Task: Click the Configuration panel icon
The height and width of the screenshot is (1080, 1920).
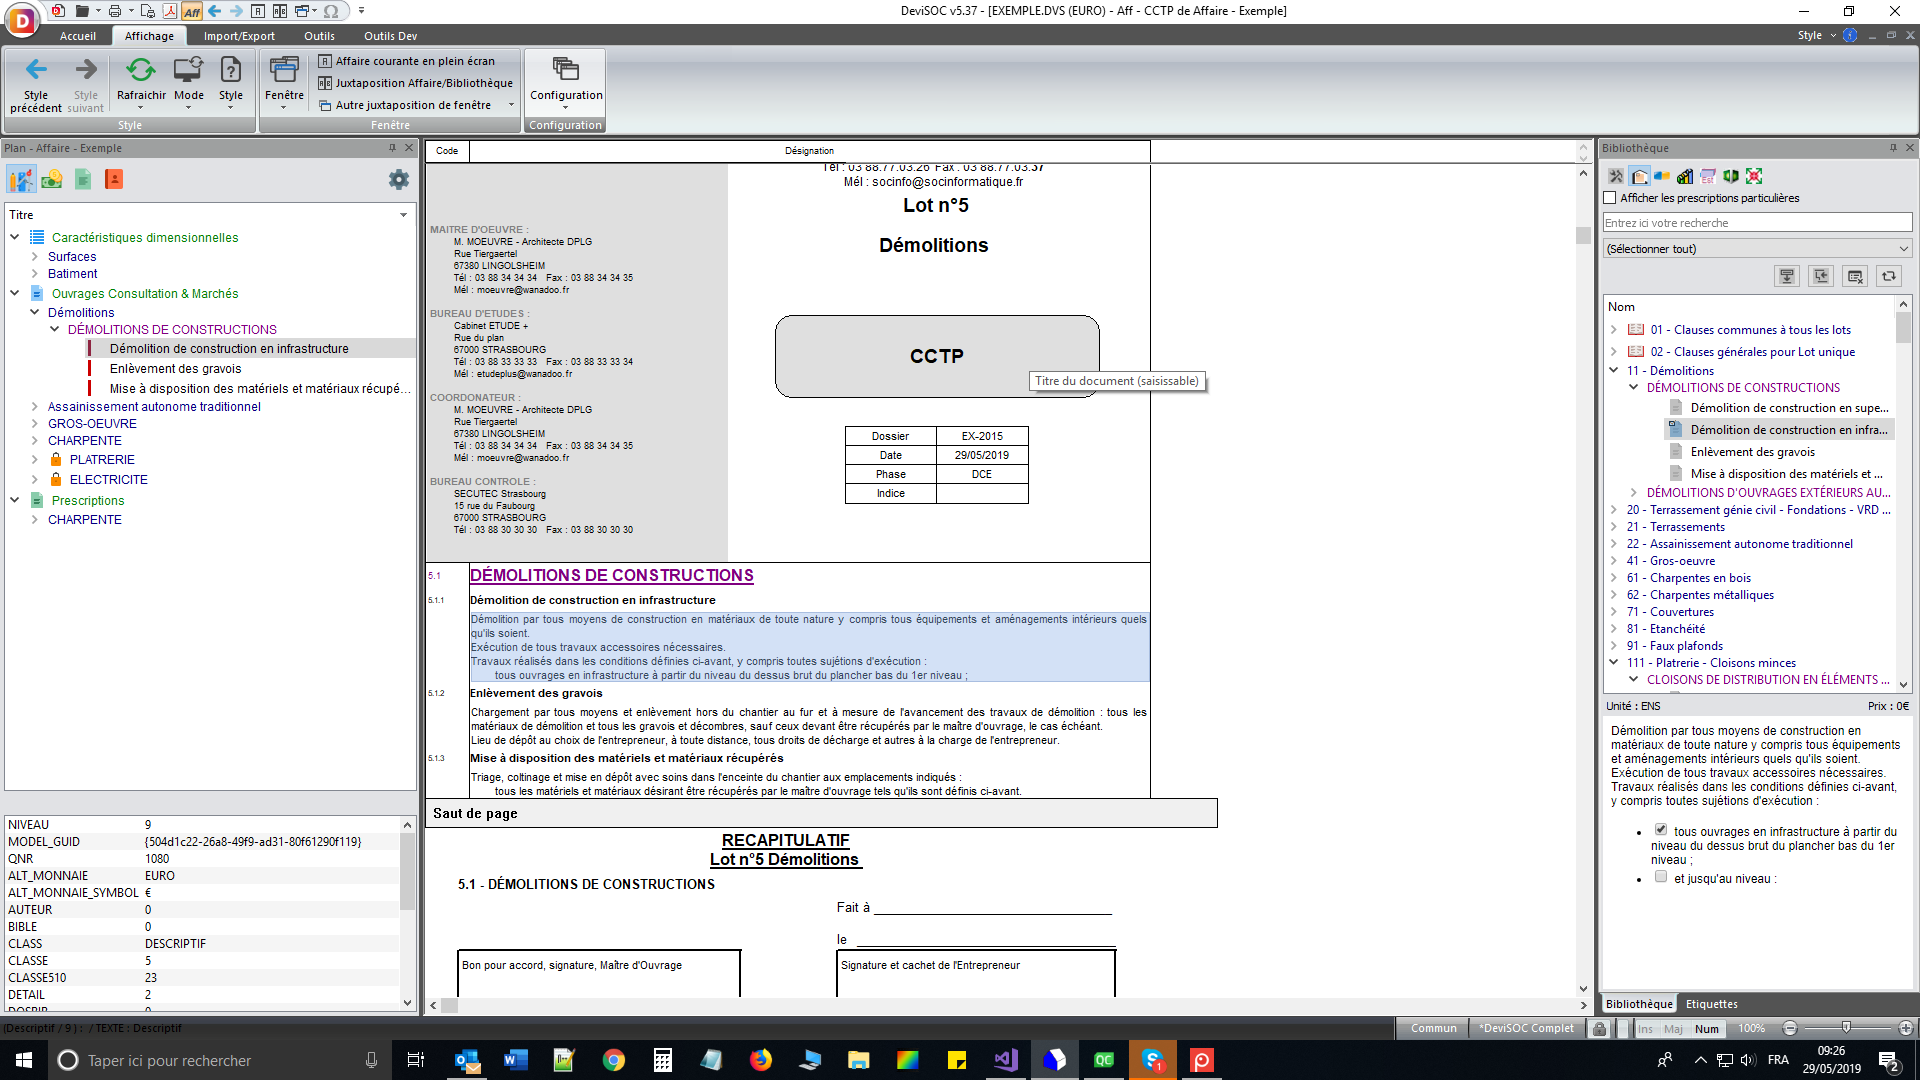Action: (566, 84)
